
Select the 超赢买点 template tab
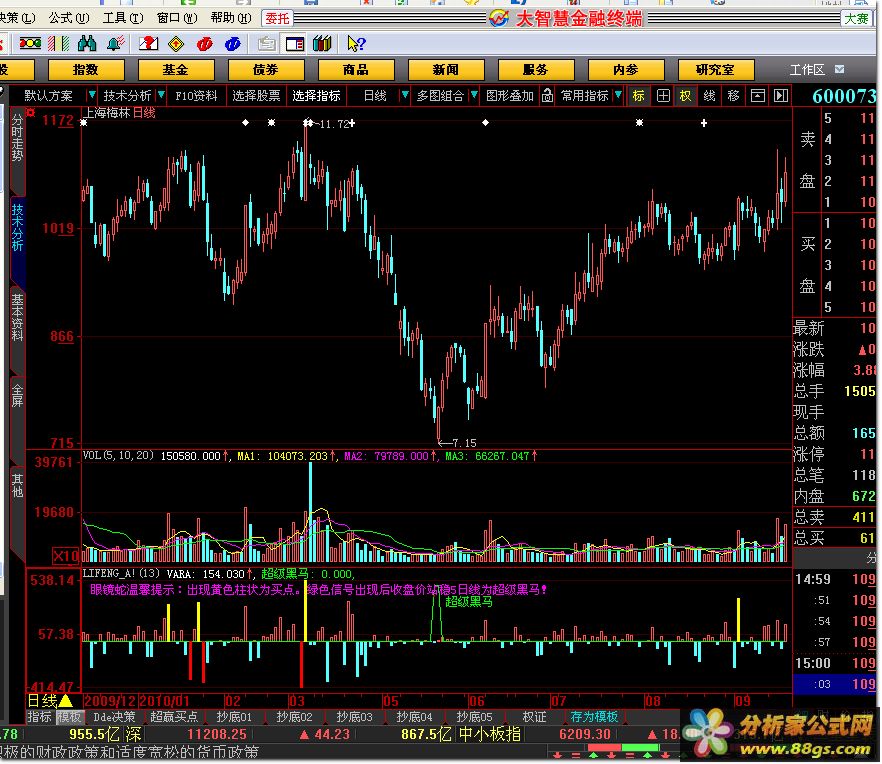[174, 717]
